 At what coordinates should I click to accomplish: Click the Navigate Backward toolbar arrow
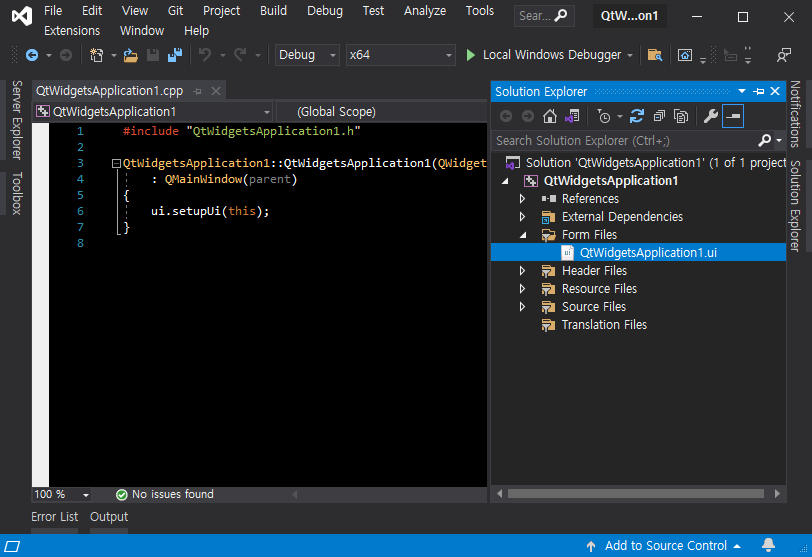point(32,55)
